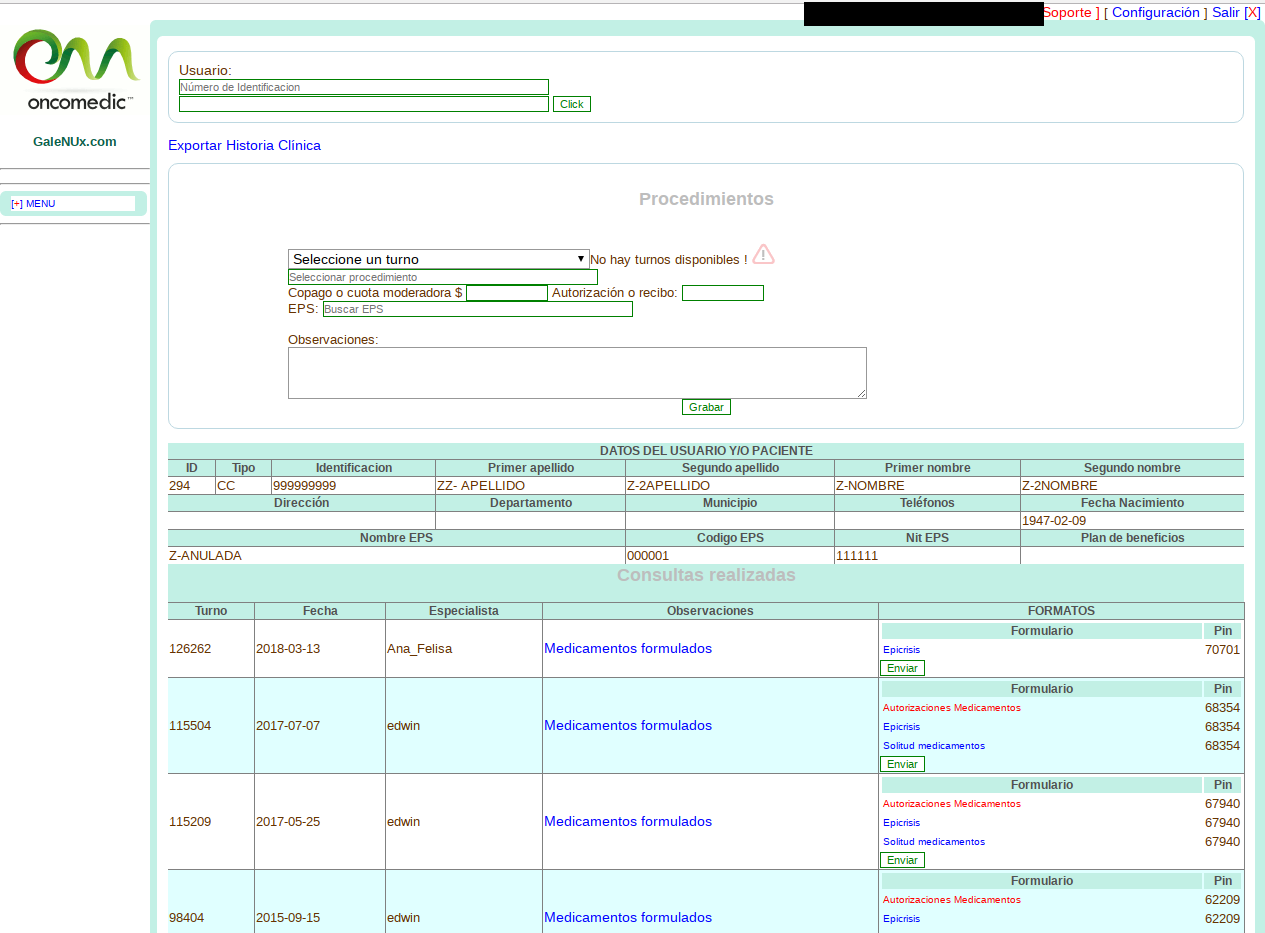Click the Seleccionar procedimiento field
The height and width of the screenshot is (933, 1265).
(x=442, y=277)
